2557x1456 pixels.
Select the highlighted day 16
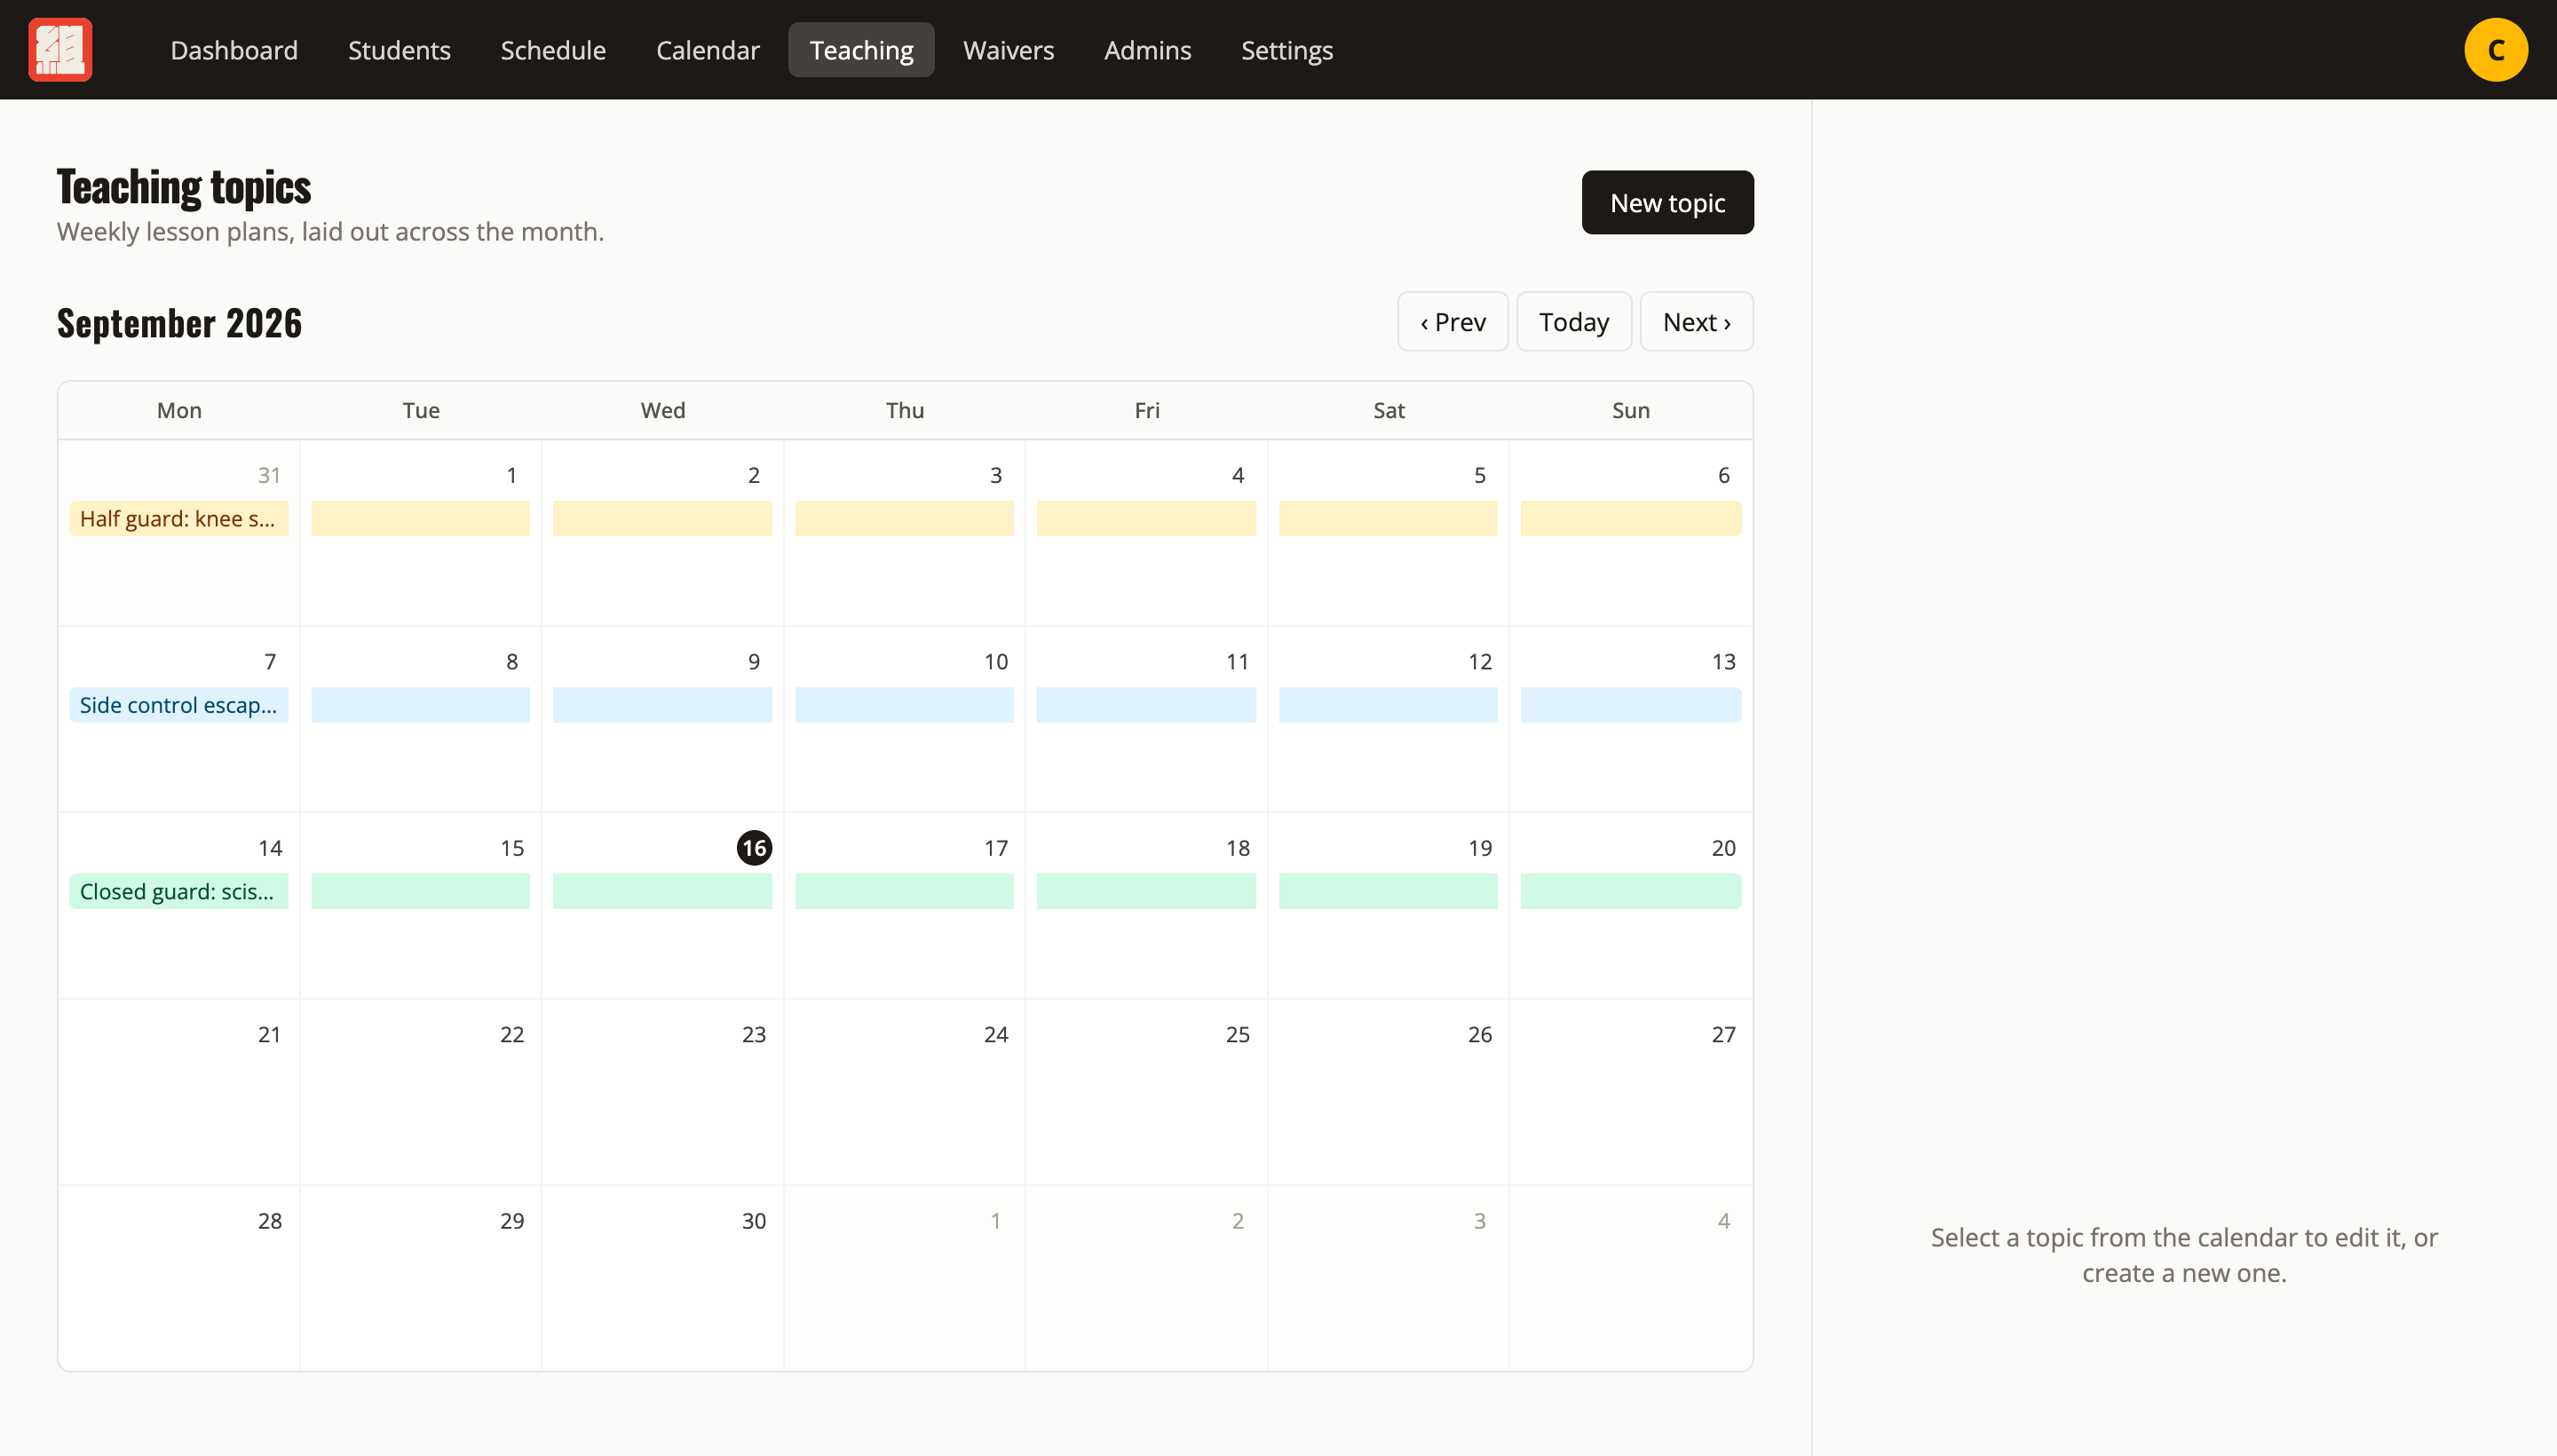754,848
